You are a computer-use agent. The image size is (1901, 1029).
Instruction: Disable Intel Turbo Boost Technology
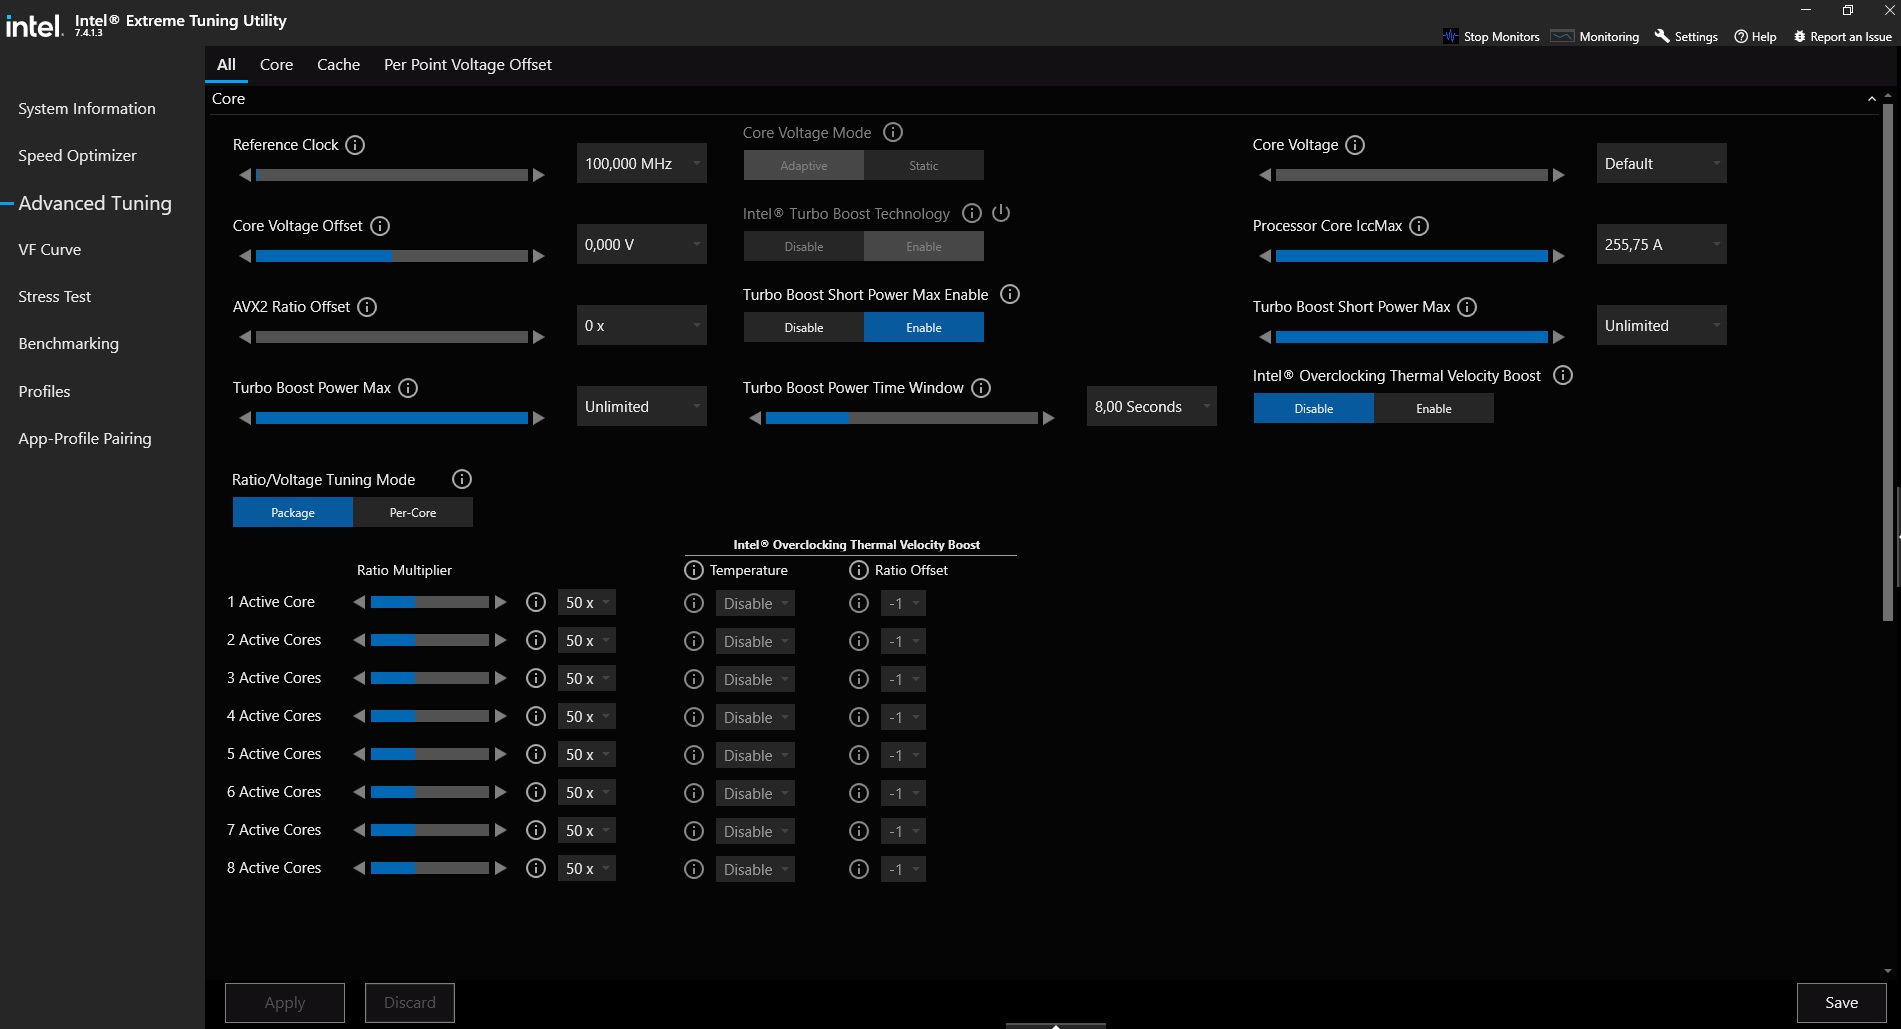804,247
